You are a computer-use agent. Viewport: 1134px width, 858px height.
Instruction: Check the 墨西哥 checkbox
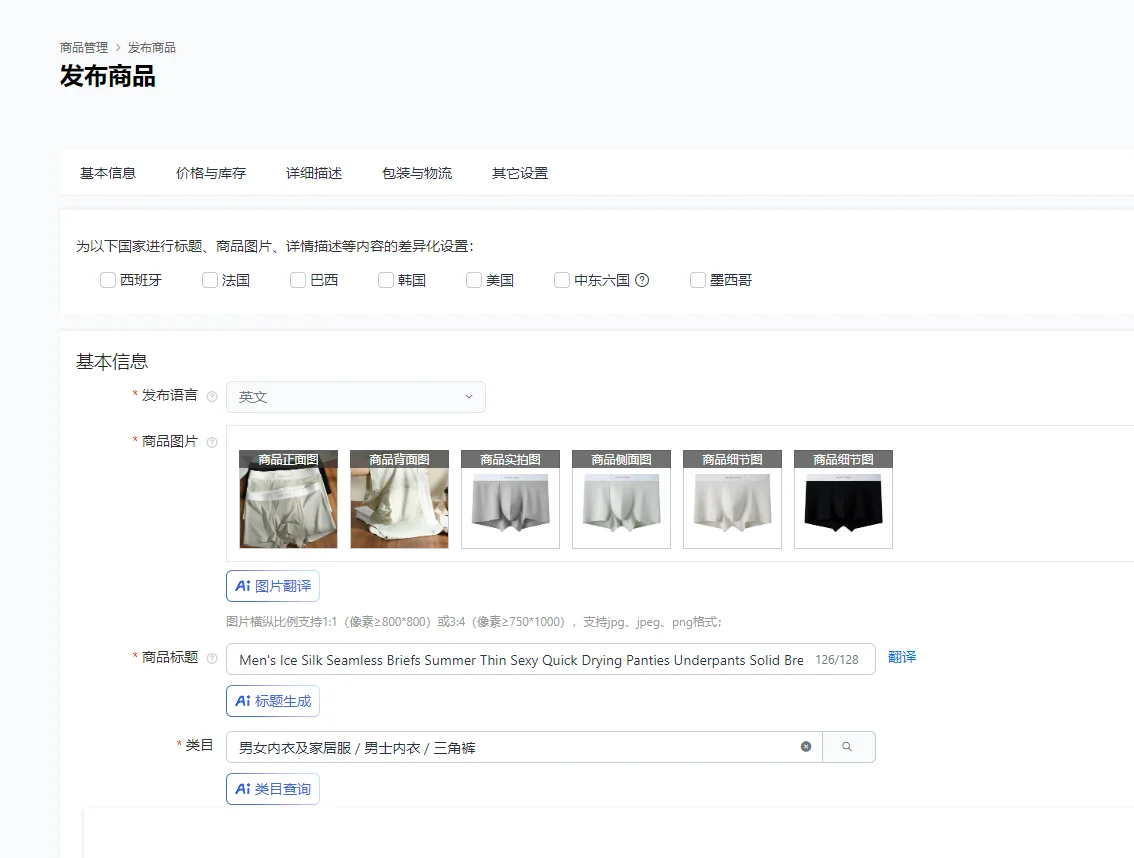[x=698, y=280]
